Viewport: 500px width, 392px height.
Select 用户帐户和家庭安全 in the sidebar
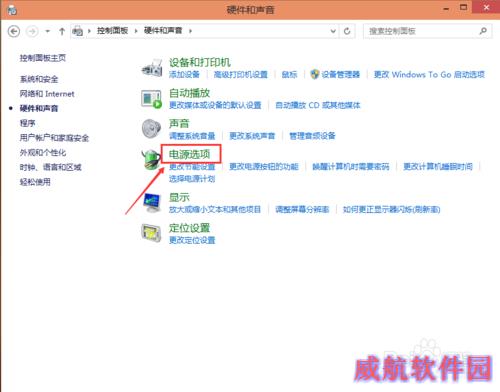(x=54, y=138)
